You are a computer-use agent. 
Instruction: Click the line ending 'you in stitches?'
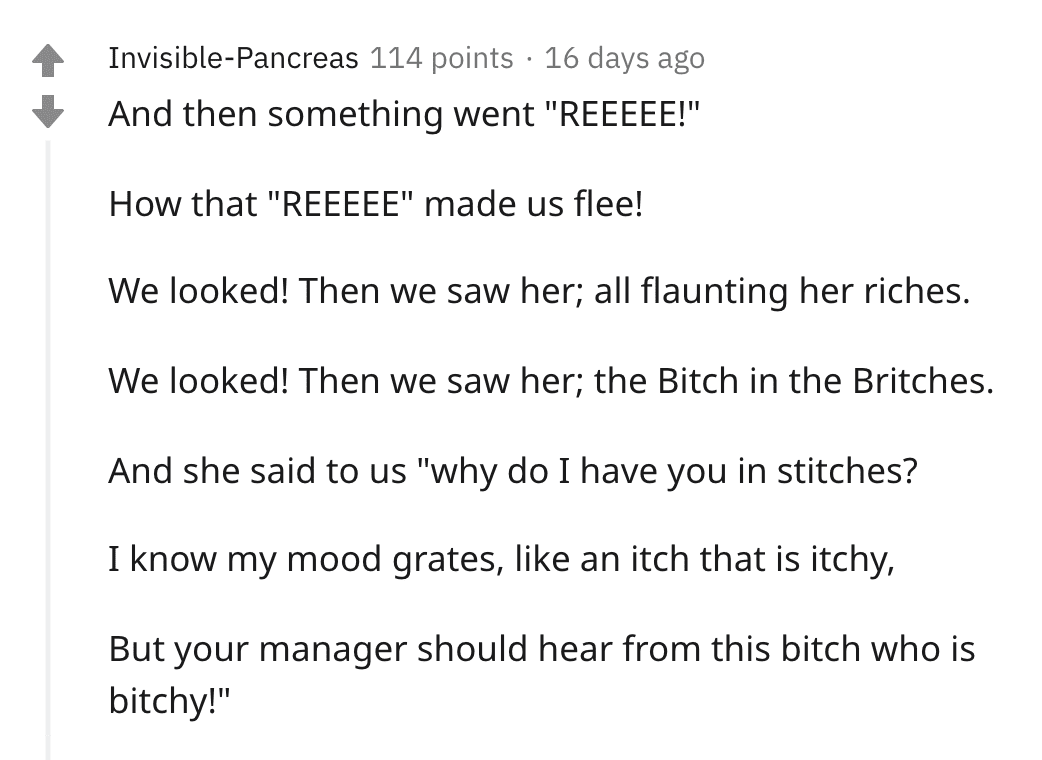coord(513,471)
